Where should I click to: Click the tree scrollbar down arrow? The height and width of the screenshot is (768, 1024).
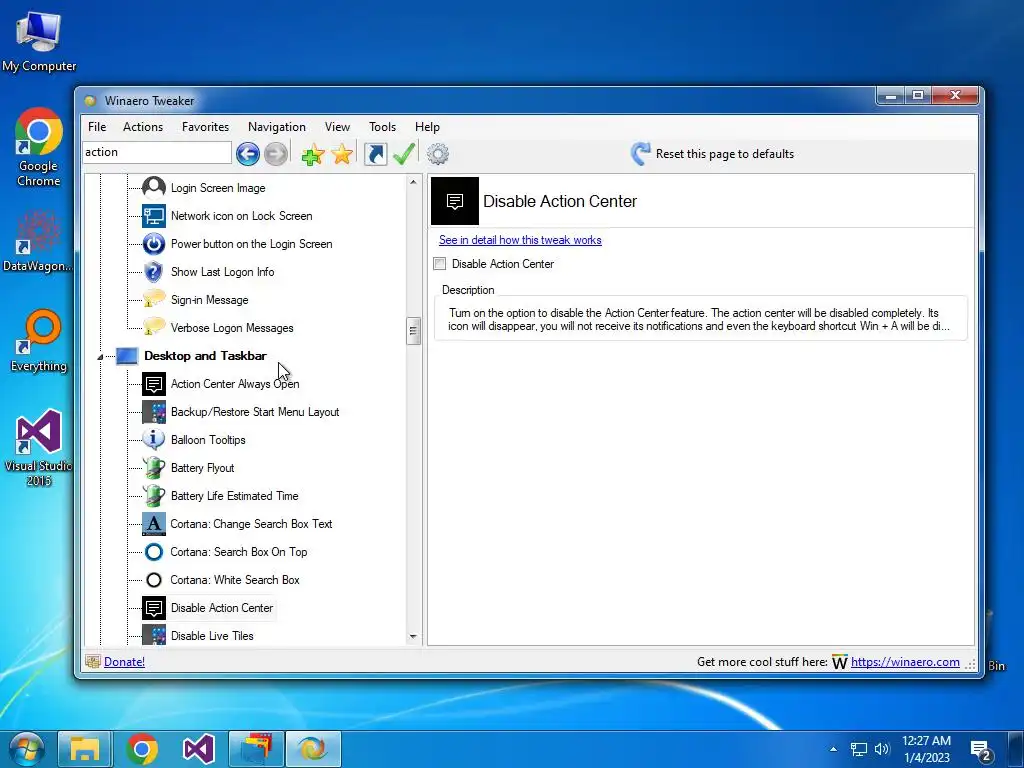413,636
